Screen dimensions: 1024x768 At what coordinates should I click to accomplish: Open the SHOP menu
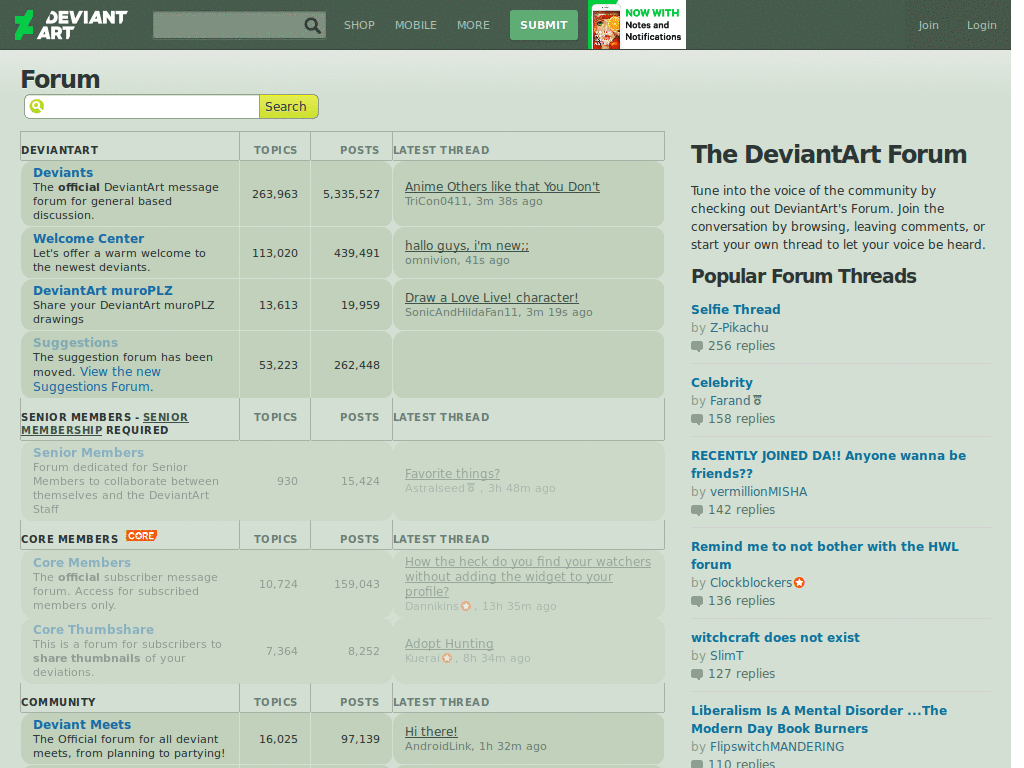click(359, 25)
